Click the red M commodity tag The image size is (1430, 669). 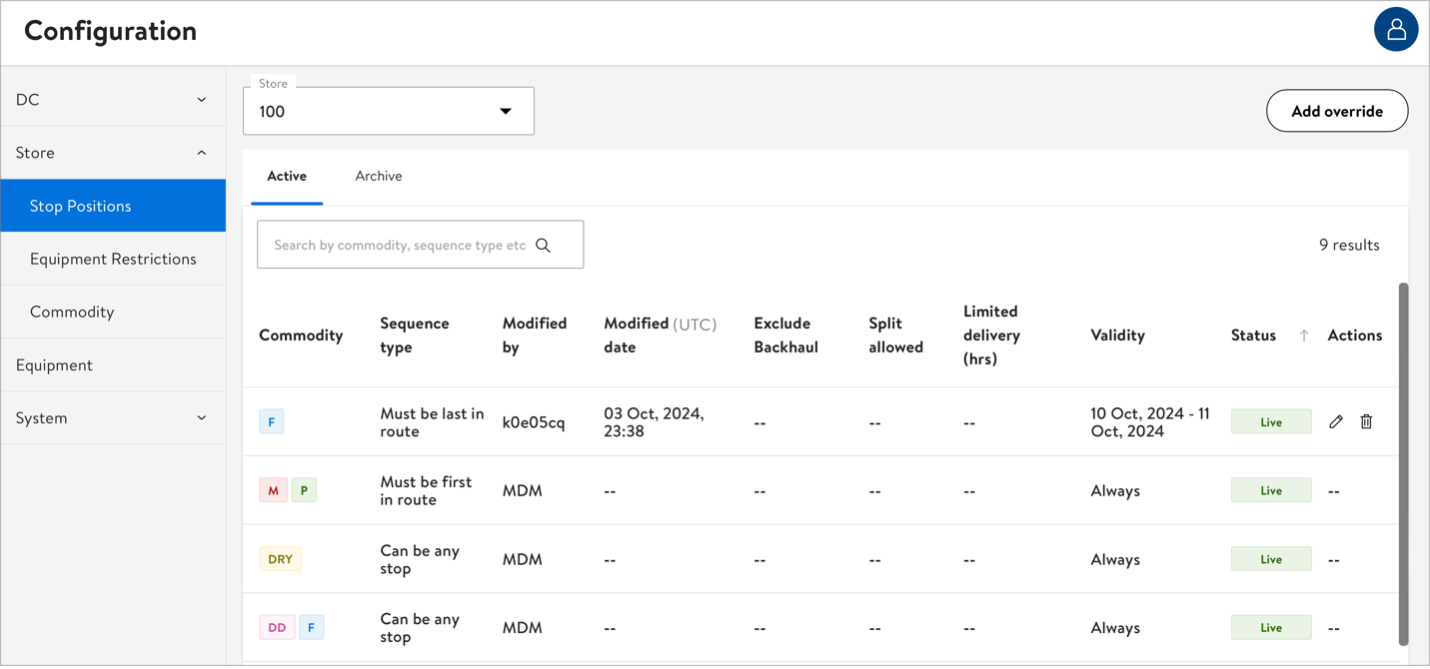(273, 491)
